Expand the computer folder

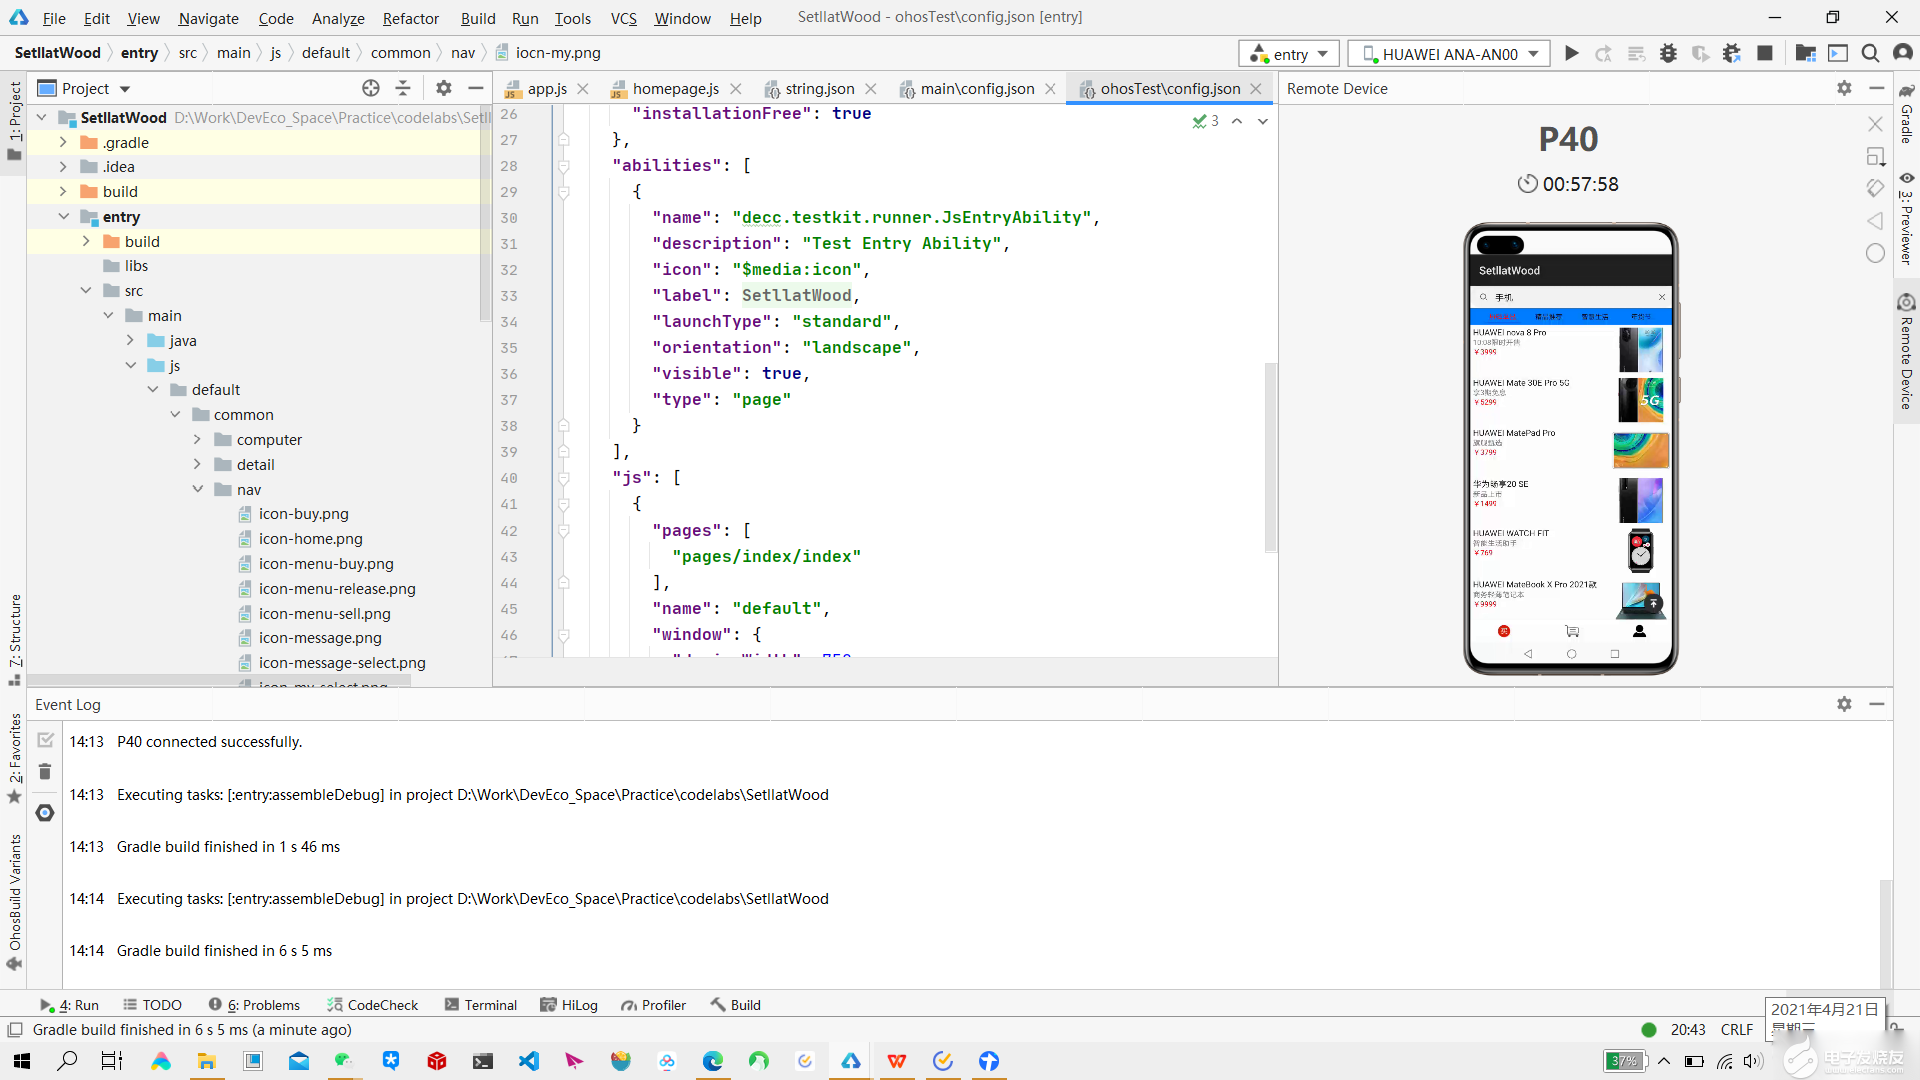pyautogui.click(x=197, y=439)
